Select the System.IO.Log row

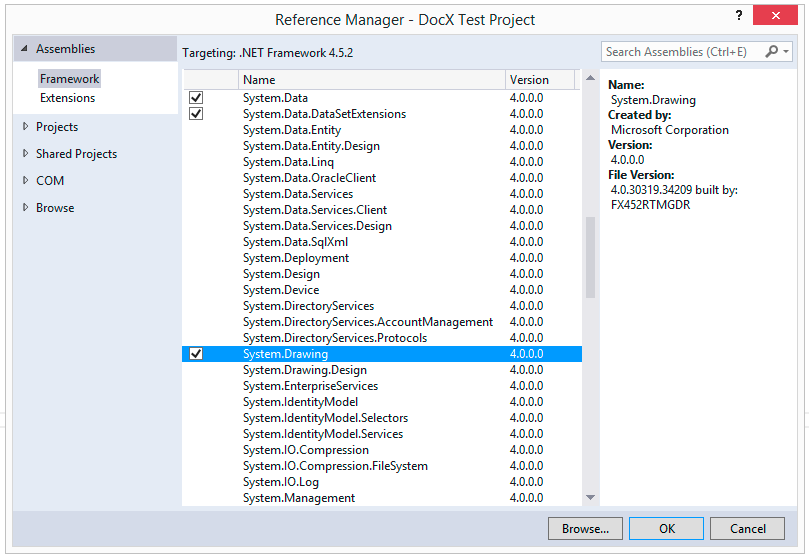point(382,482)
